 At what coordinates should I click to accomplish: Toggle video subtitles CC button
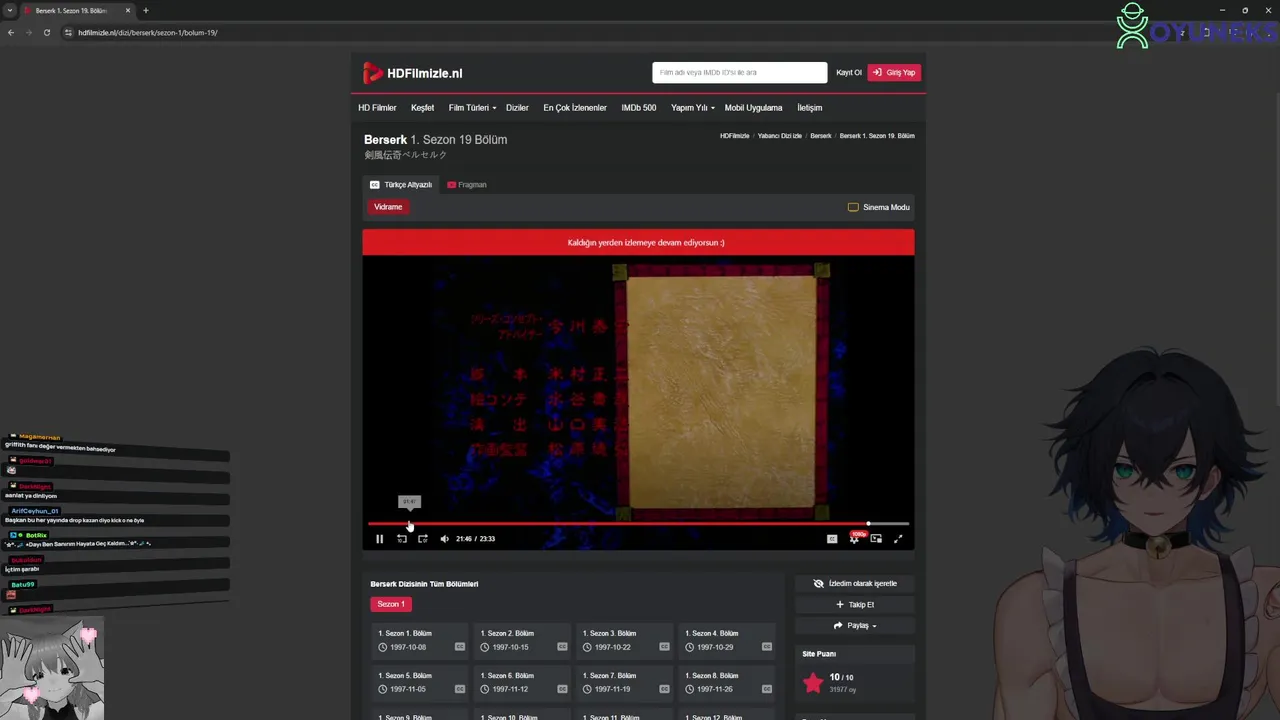click(831, 539)
